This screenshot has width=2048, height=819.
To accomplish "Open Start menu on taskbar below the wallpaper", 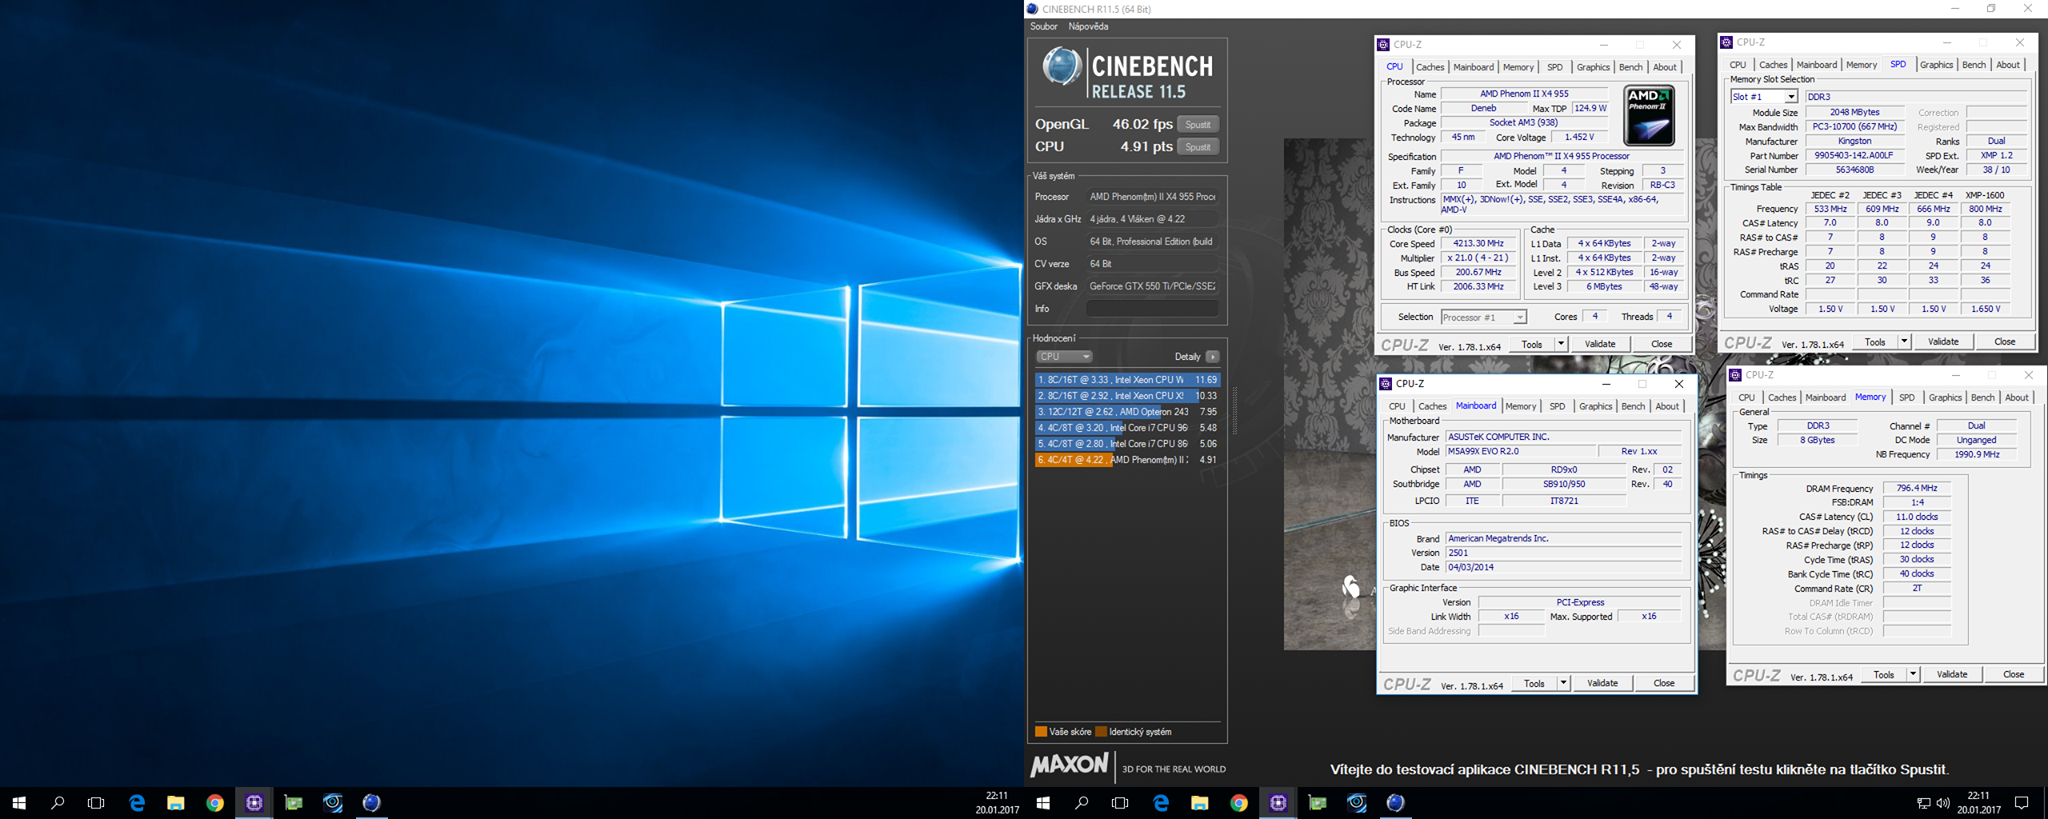I will tap(19, 803).
